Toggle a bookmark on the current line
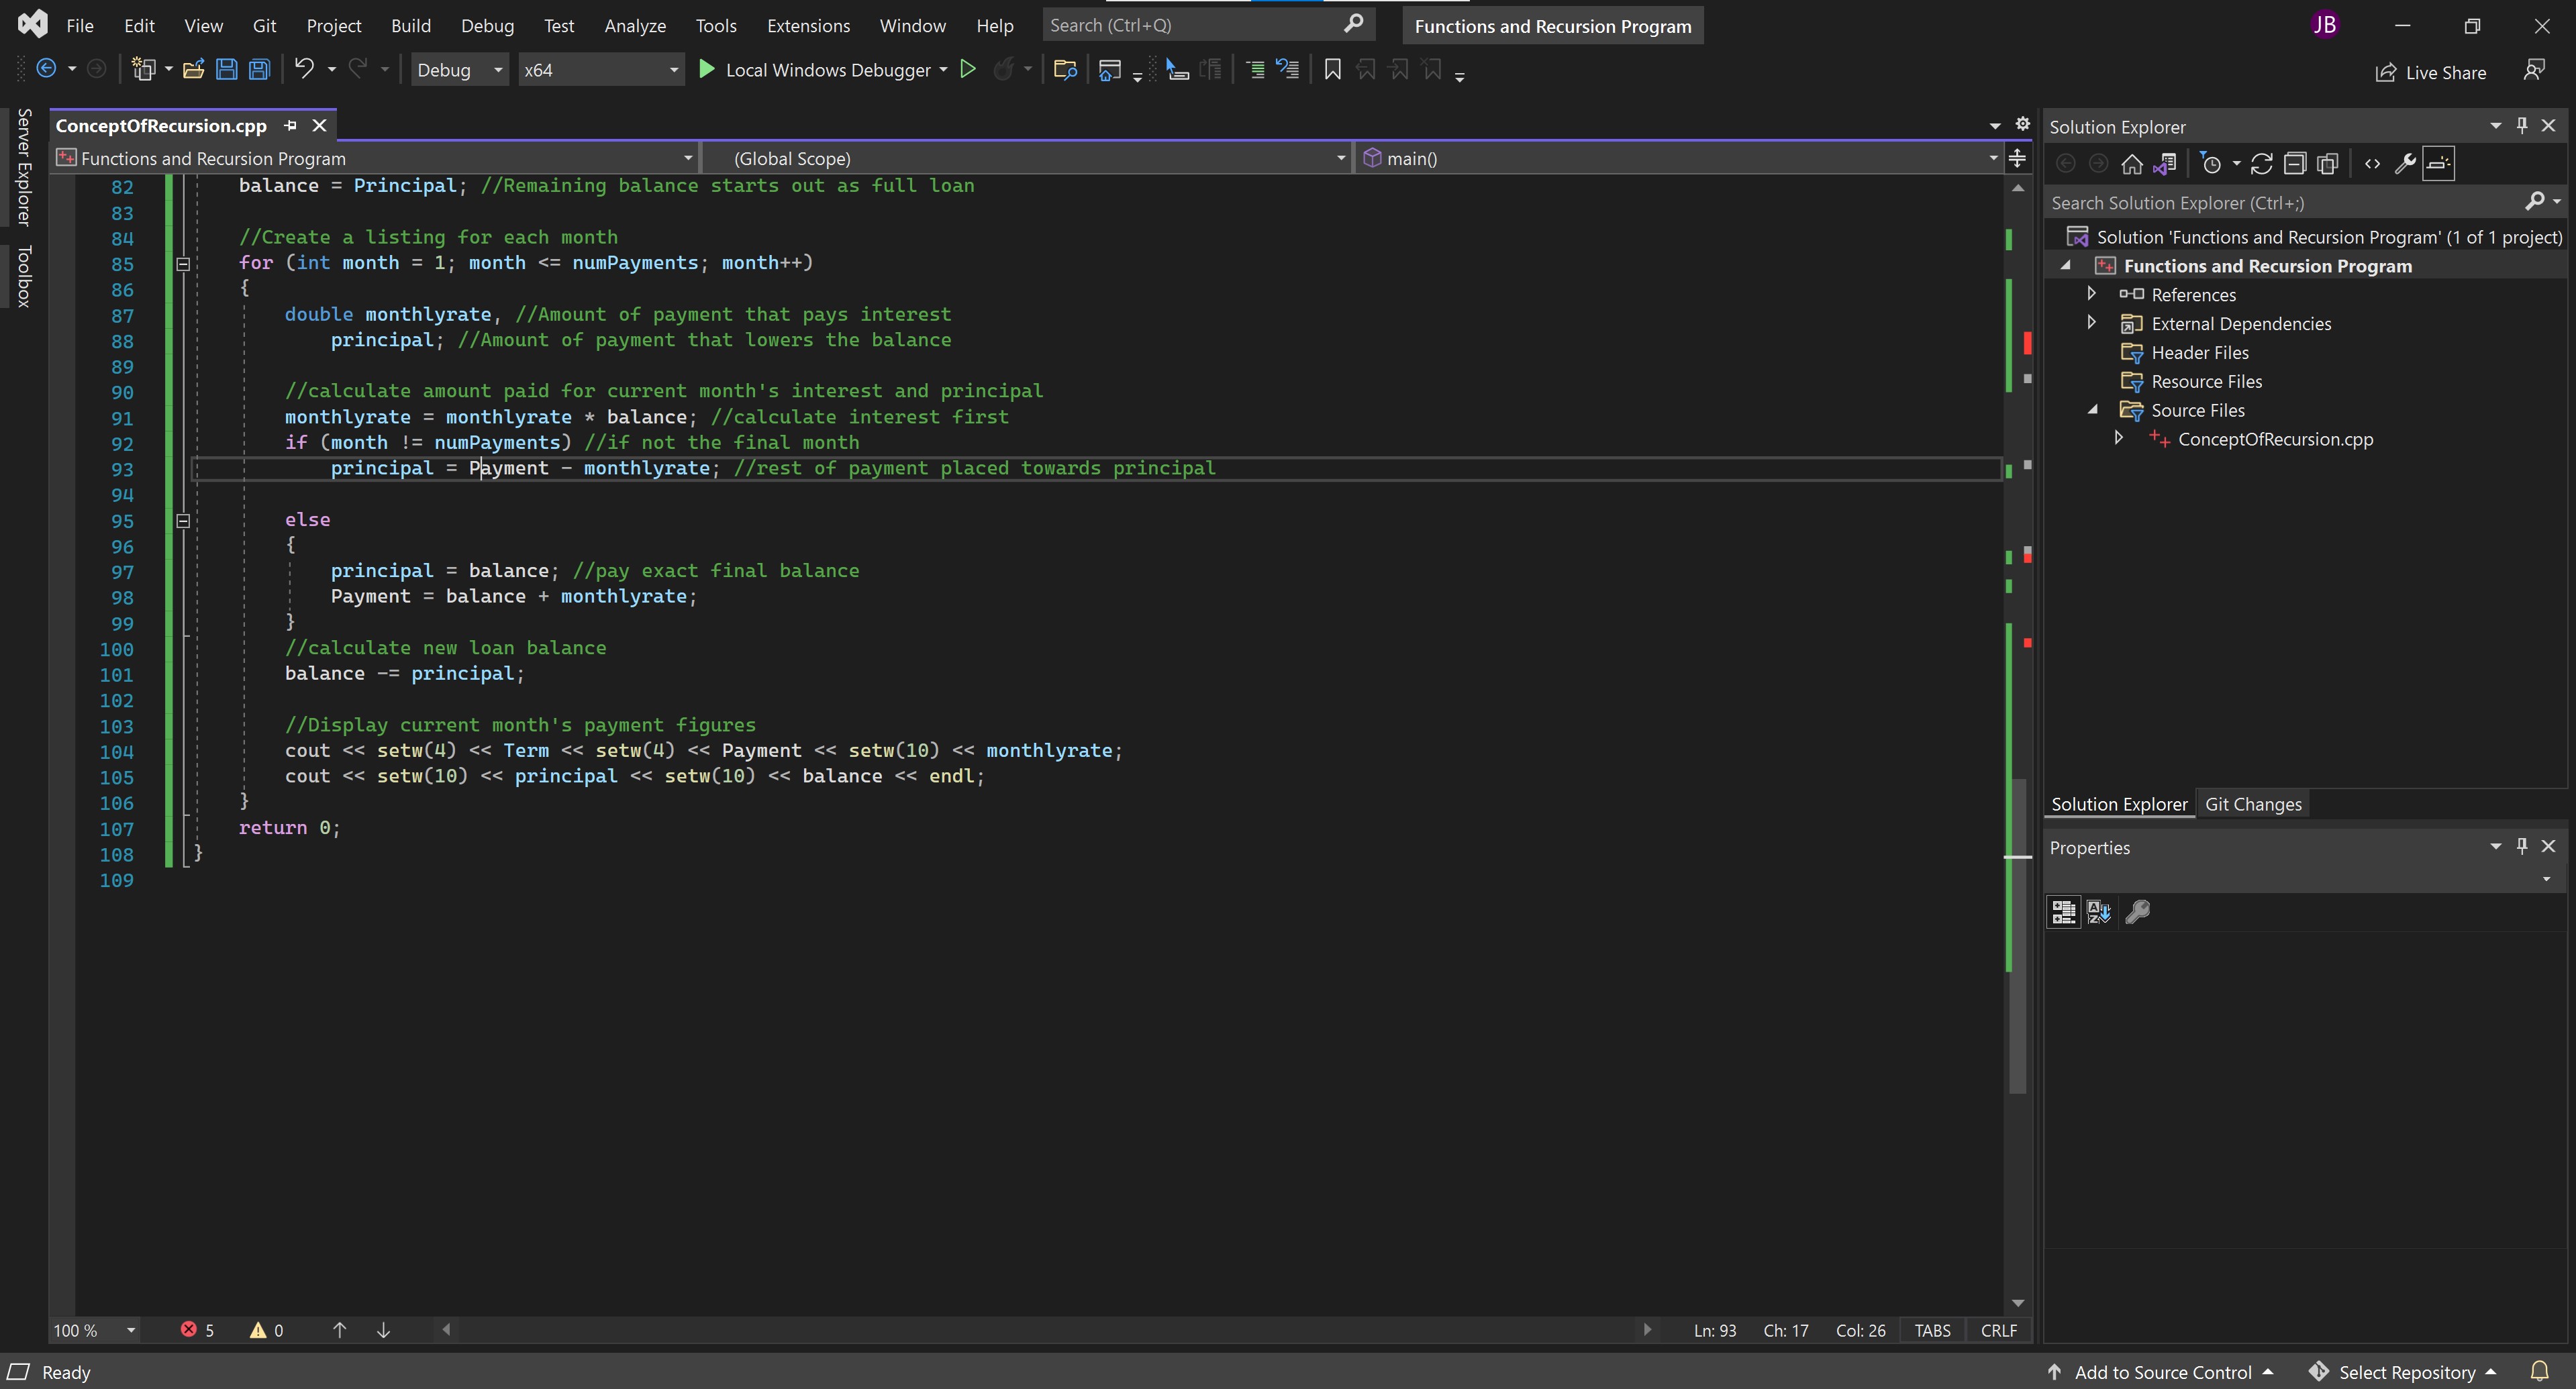This screenshot has width=2576, height=1389. tap(1332, 69)
